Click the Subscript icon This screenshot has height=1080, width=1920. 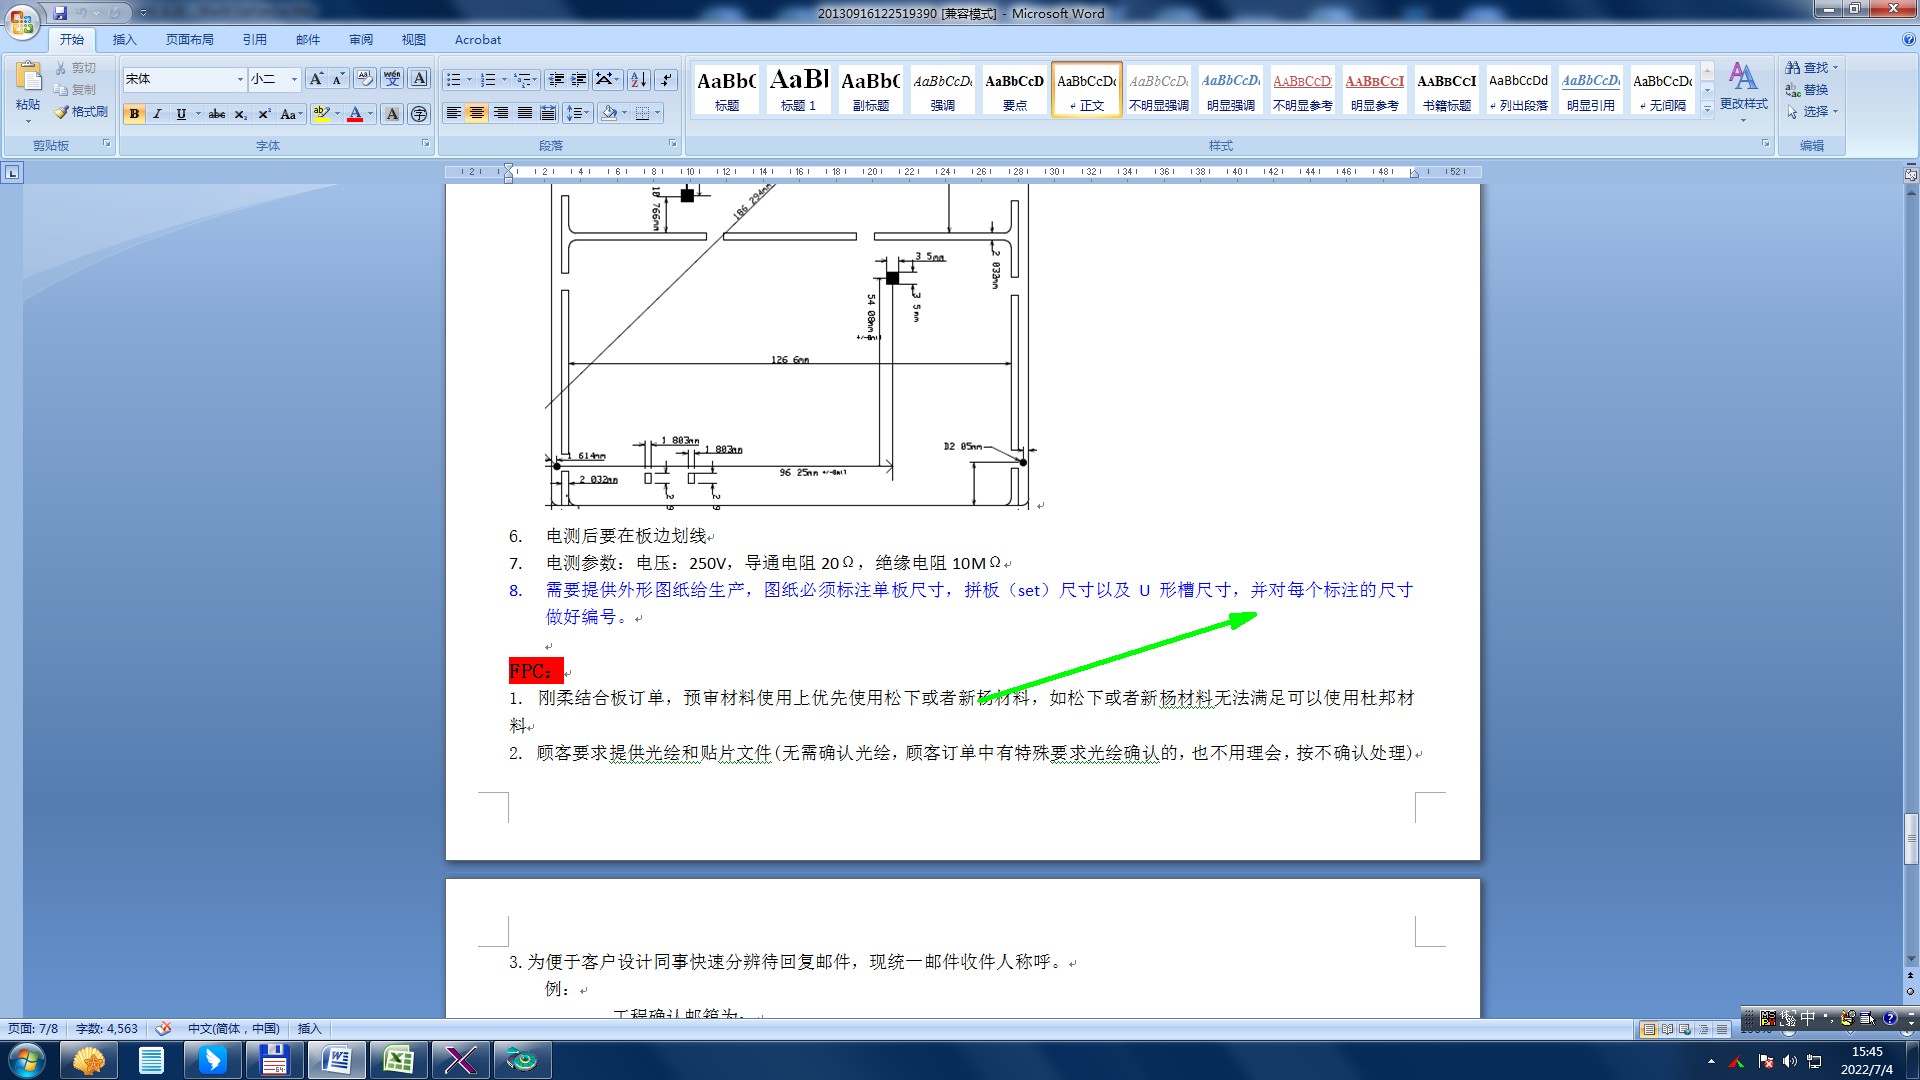tap(240, 114)
